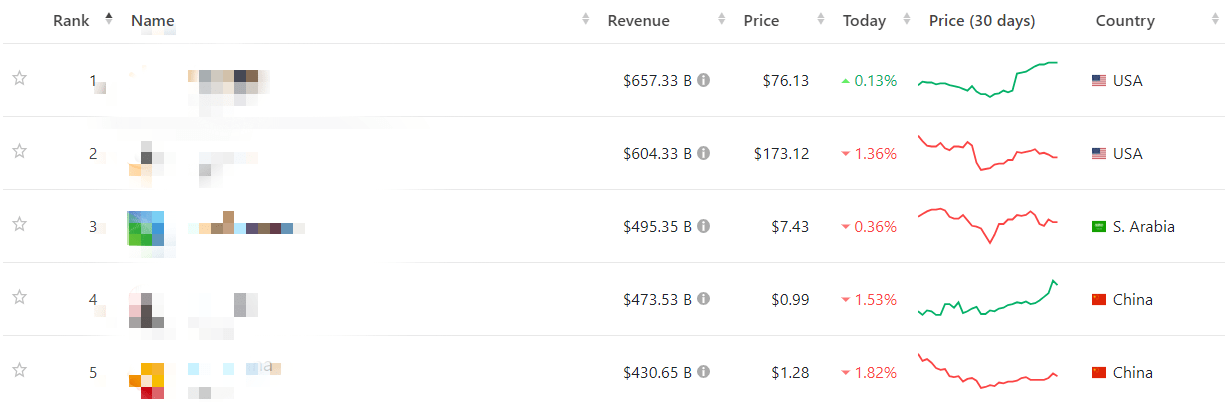Sort by the Country column header
The image size is (1225, 402).
pos(1125,21)
